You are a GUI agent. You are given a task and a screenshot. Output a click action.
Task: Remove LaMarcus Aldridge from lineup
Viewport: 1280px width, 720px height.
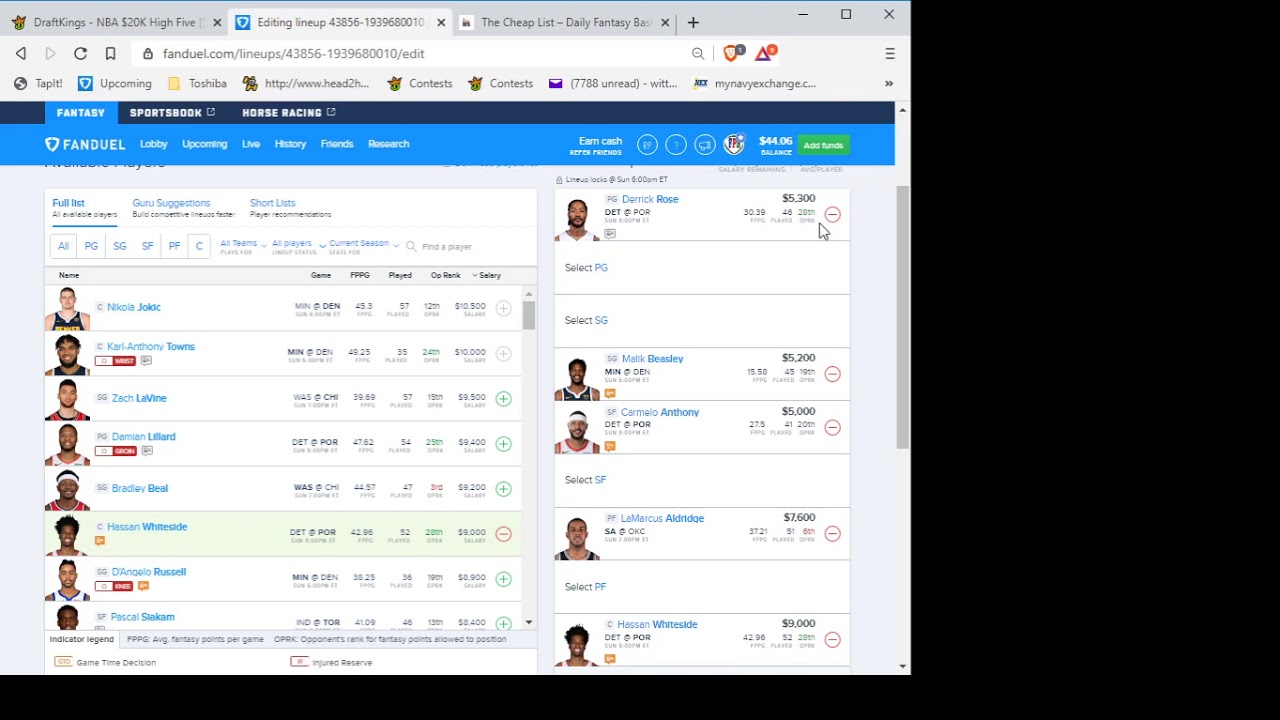(832, 533)
